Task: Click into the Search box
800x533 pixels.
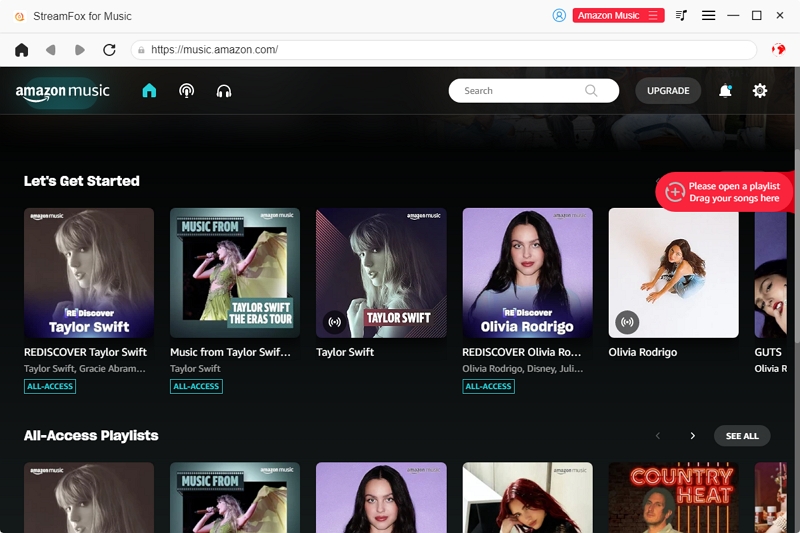Action: click(533, 91)
